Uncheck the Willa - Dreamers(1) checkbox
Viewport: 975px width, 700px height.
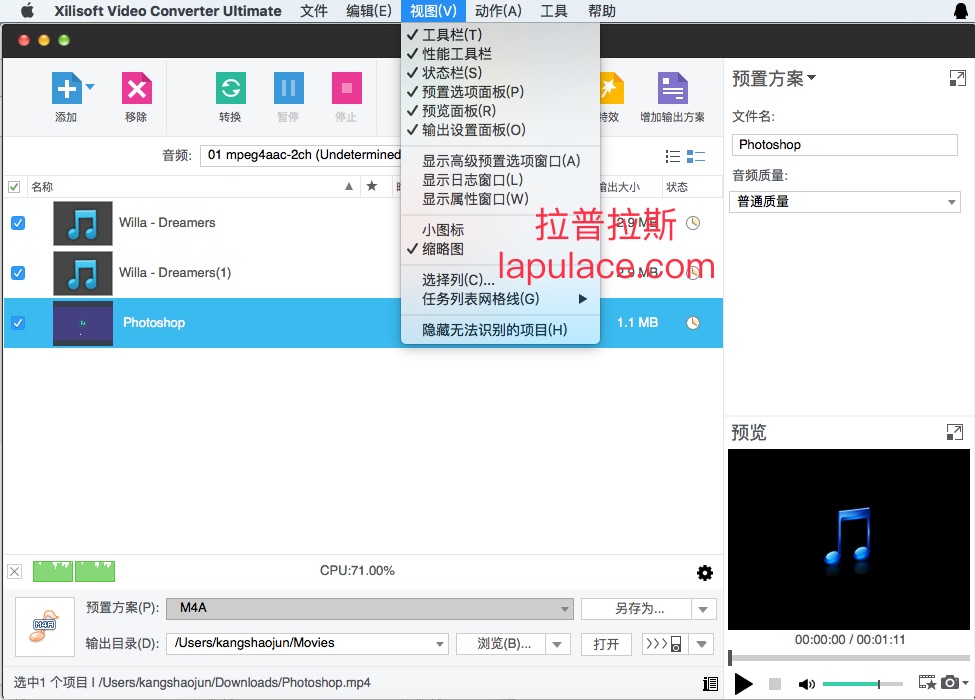tap(17, 273)
